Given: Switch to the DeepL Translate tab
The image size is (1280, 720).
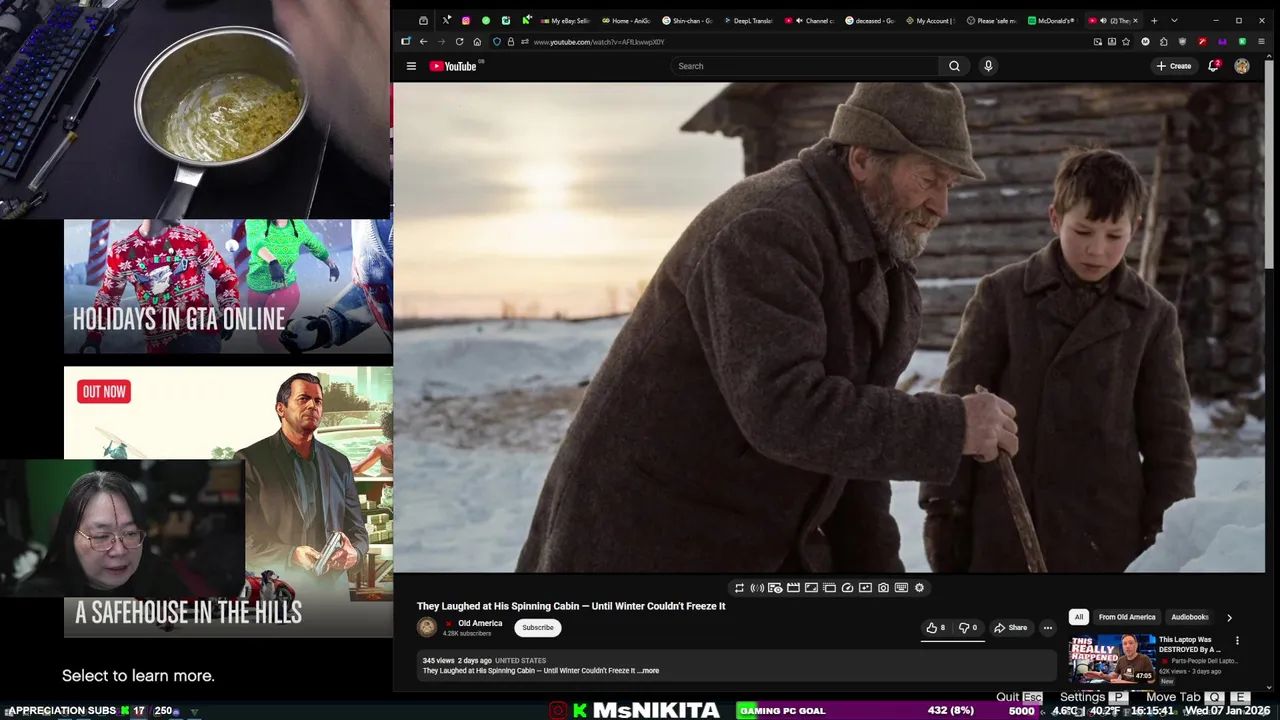Looking at the screenshot, I should pyautogui.click(x=748, y=21).
